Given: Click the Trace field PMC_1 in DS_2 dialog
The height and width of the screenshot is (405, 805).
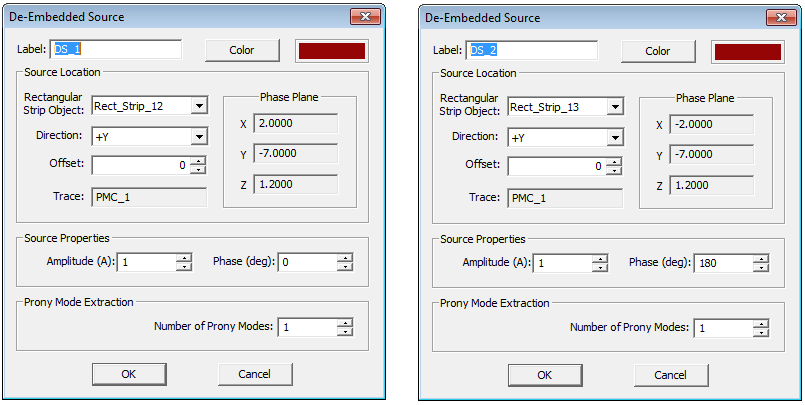Looking at the screenshot, I should pyautogui.click(x=565, y=198).
